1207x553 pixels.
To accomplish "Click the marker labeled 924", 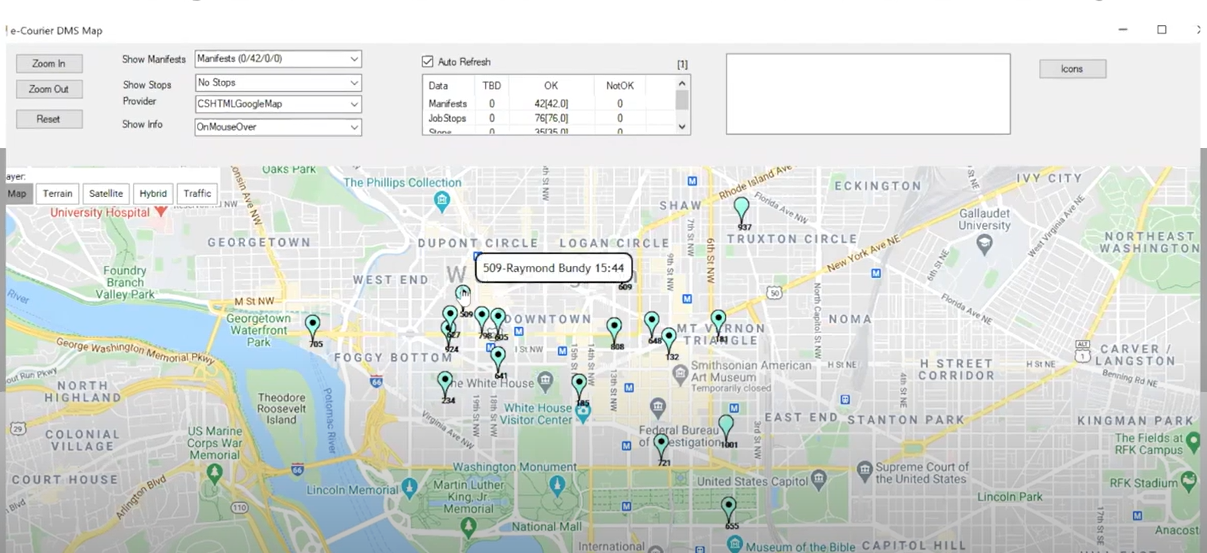I will pos(447,333).
